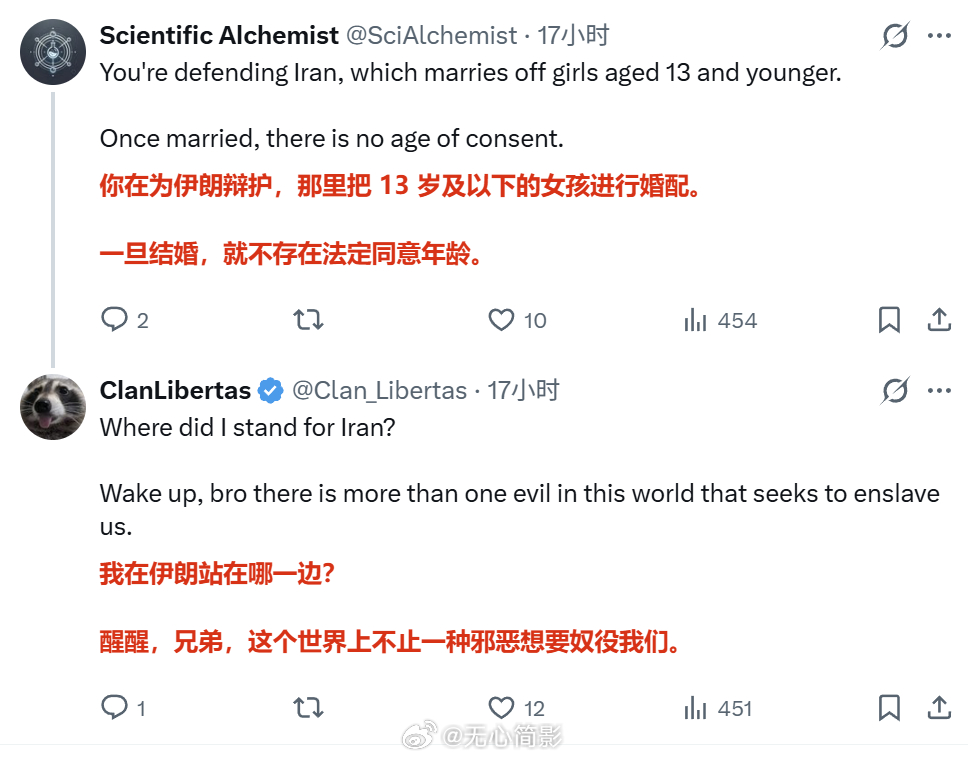Screen dimensions: 968x759
Task: Open view analytics for the first tweet
Action: click(694, 320)
